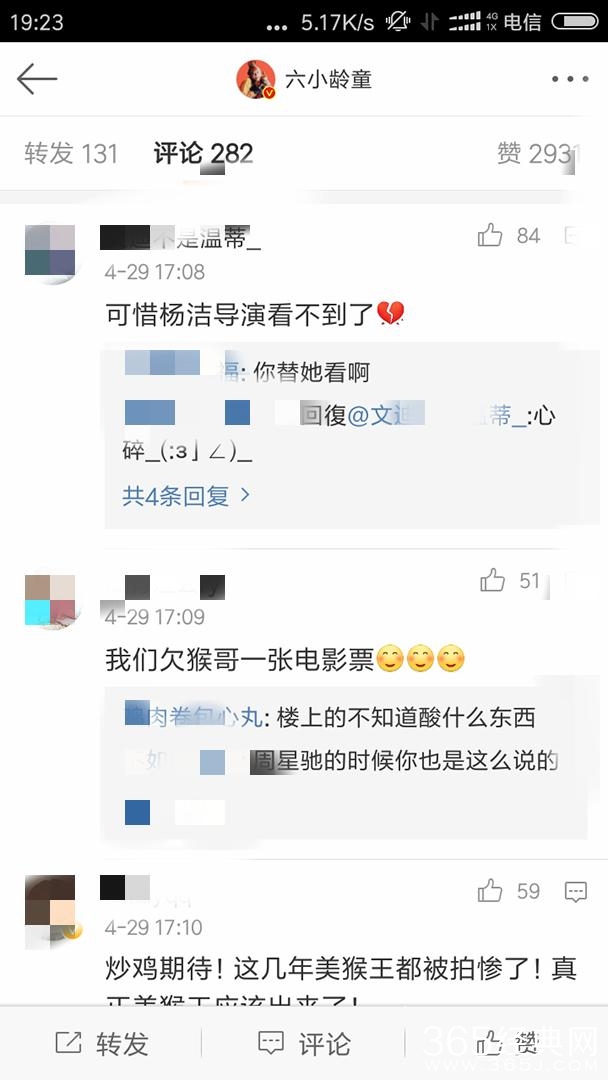
Task: Tap the 评论 button in bottom bar
Action: [304, 1043]
